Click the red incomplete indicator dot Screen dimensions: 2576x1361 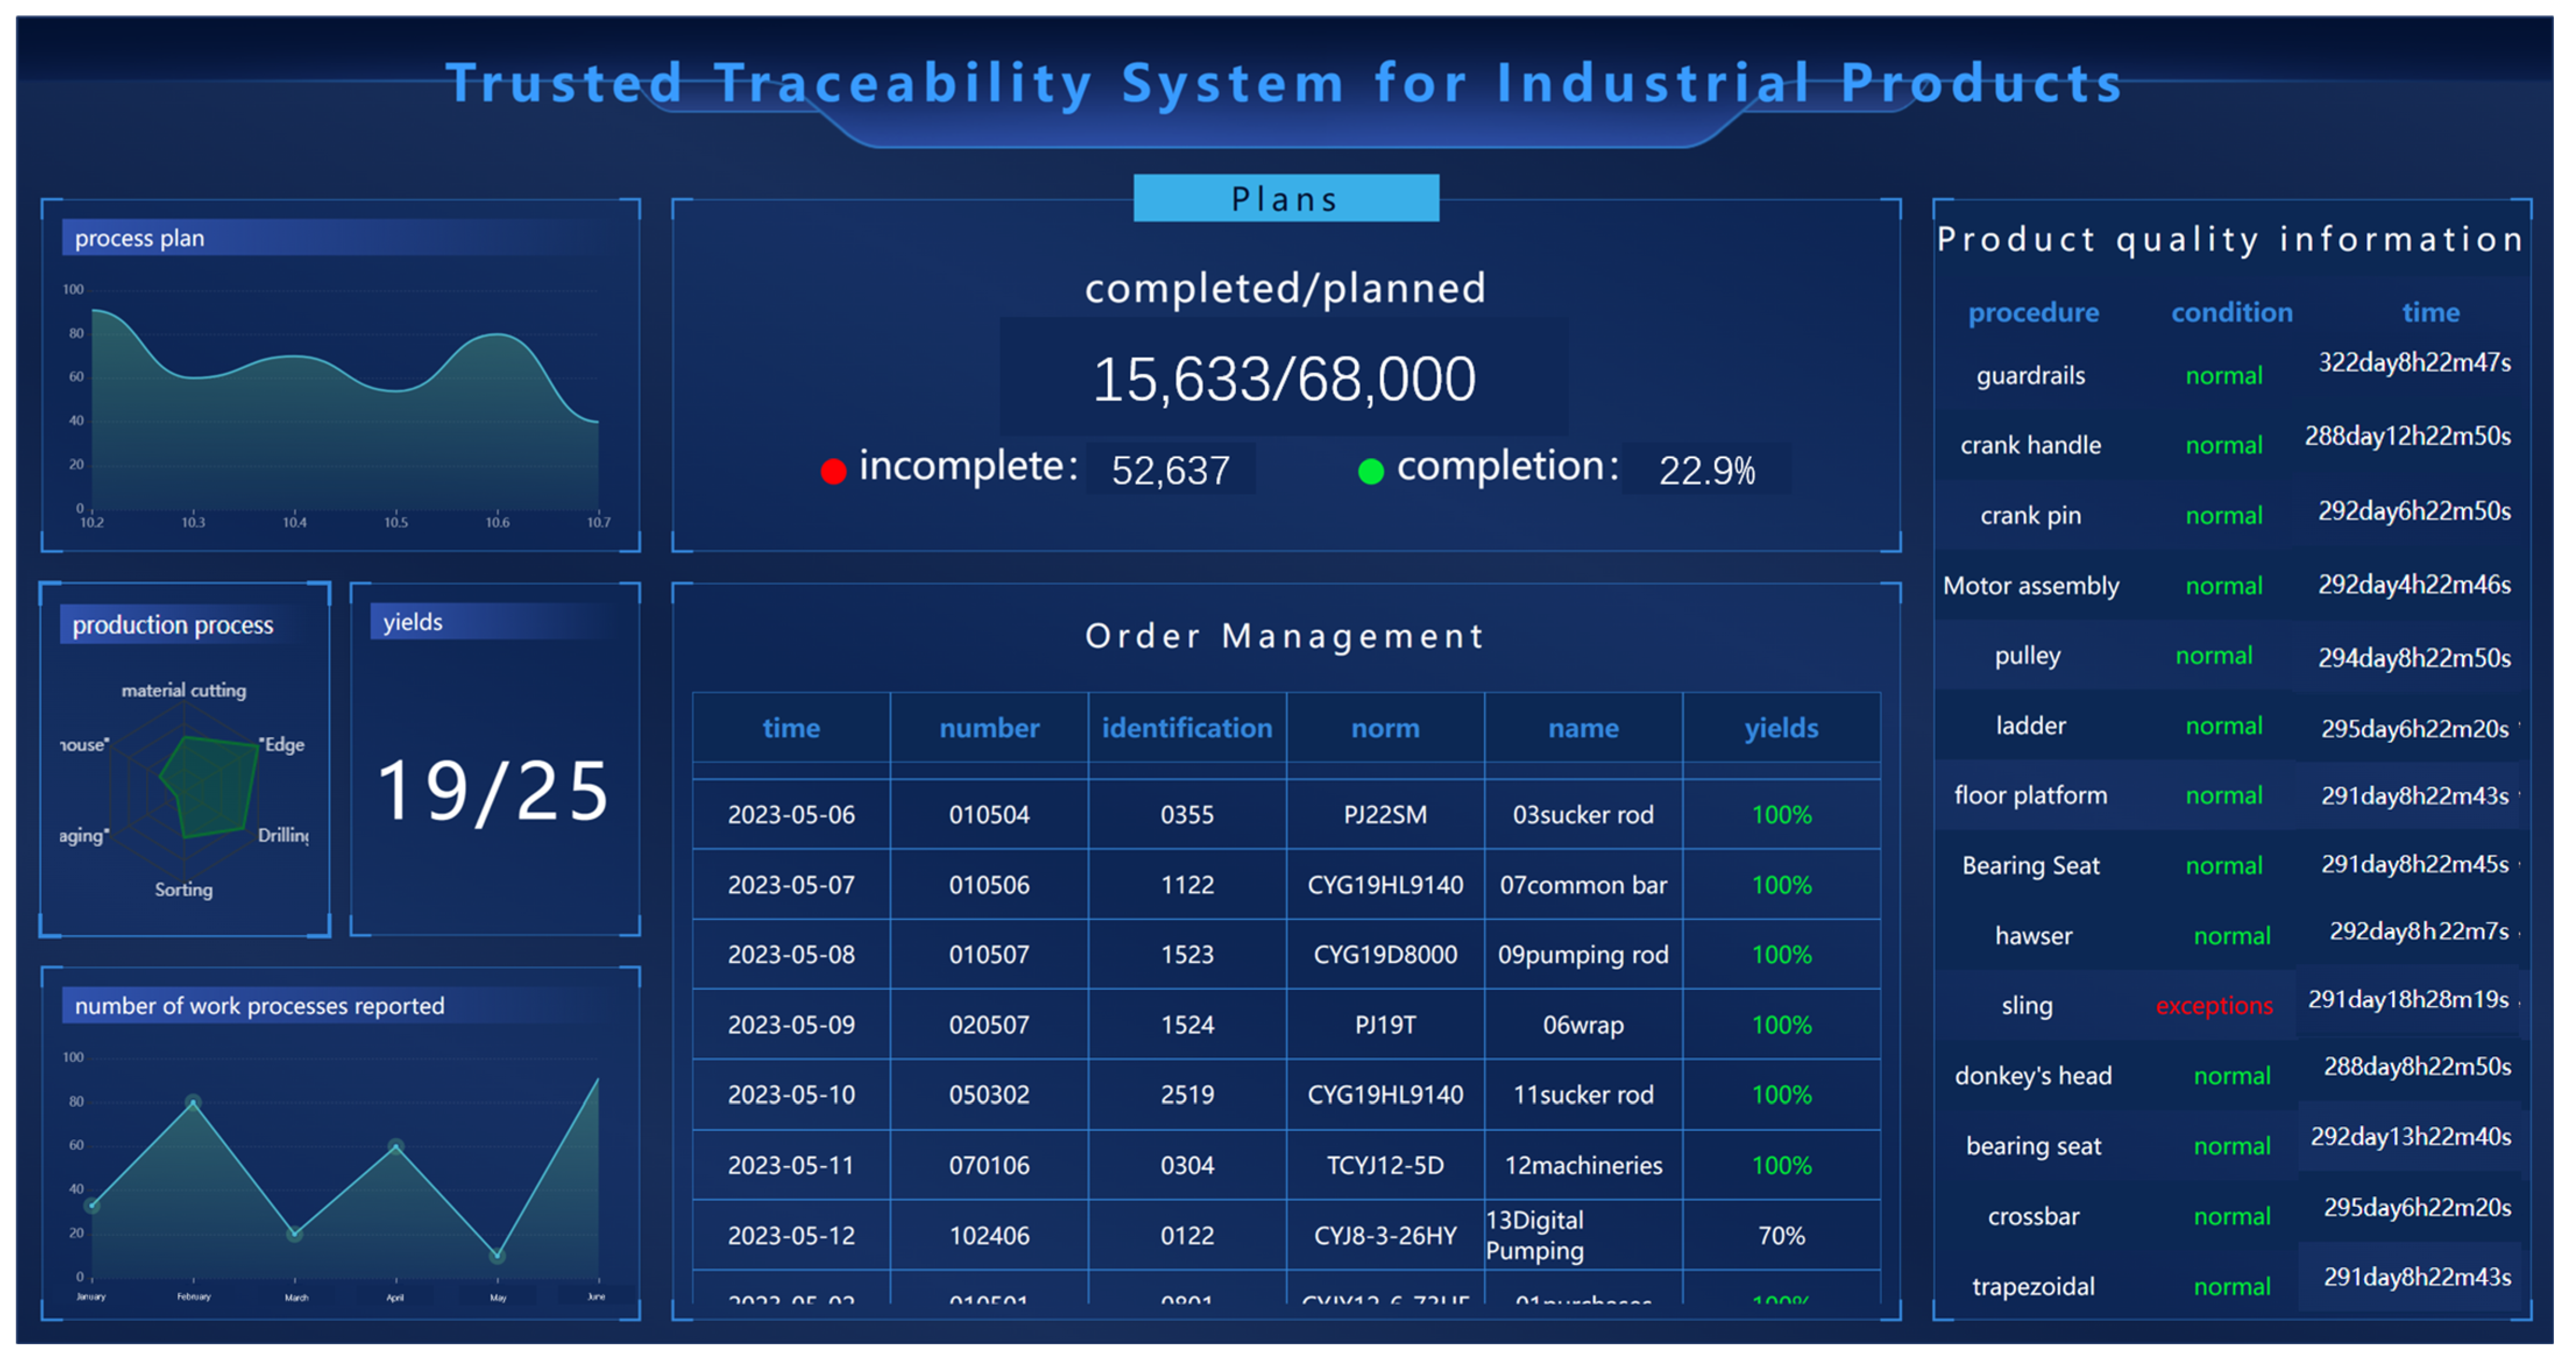[833, 471]
